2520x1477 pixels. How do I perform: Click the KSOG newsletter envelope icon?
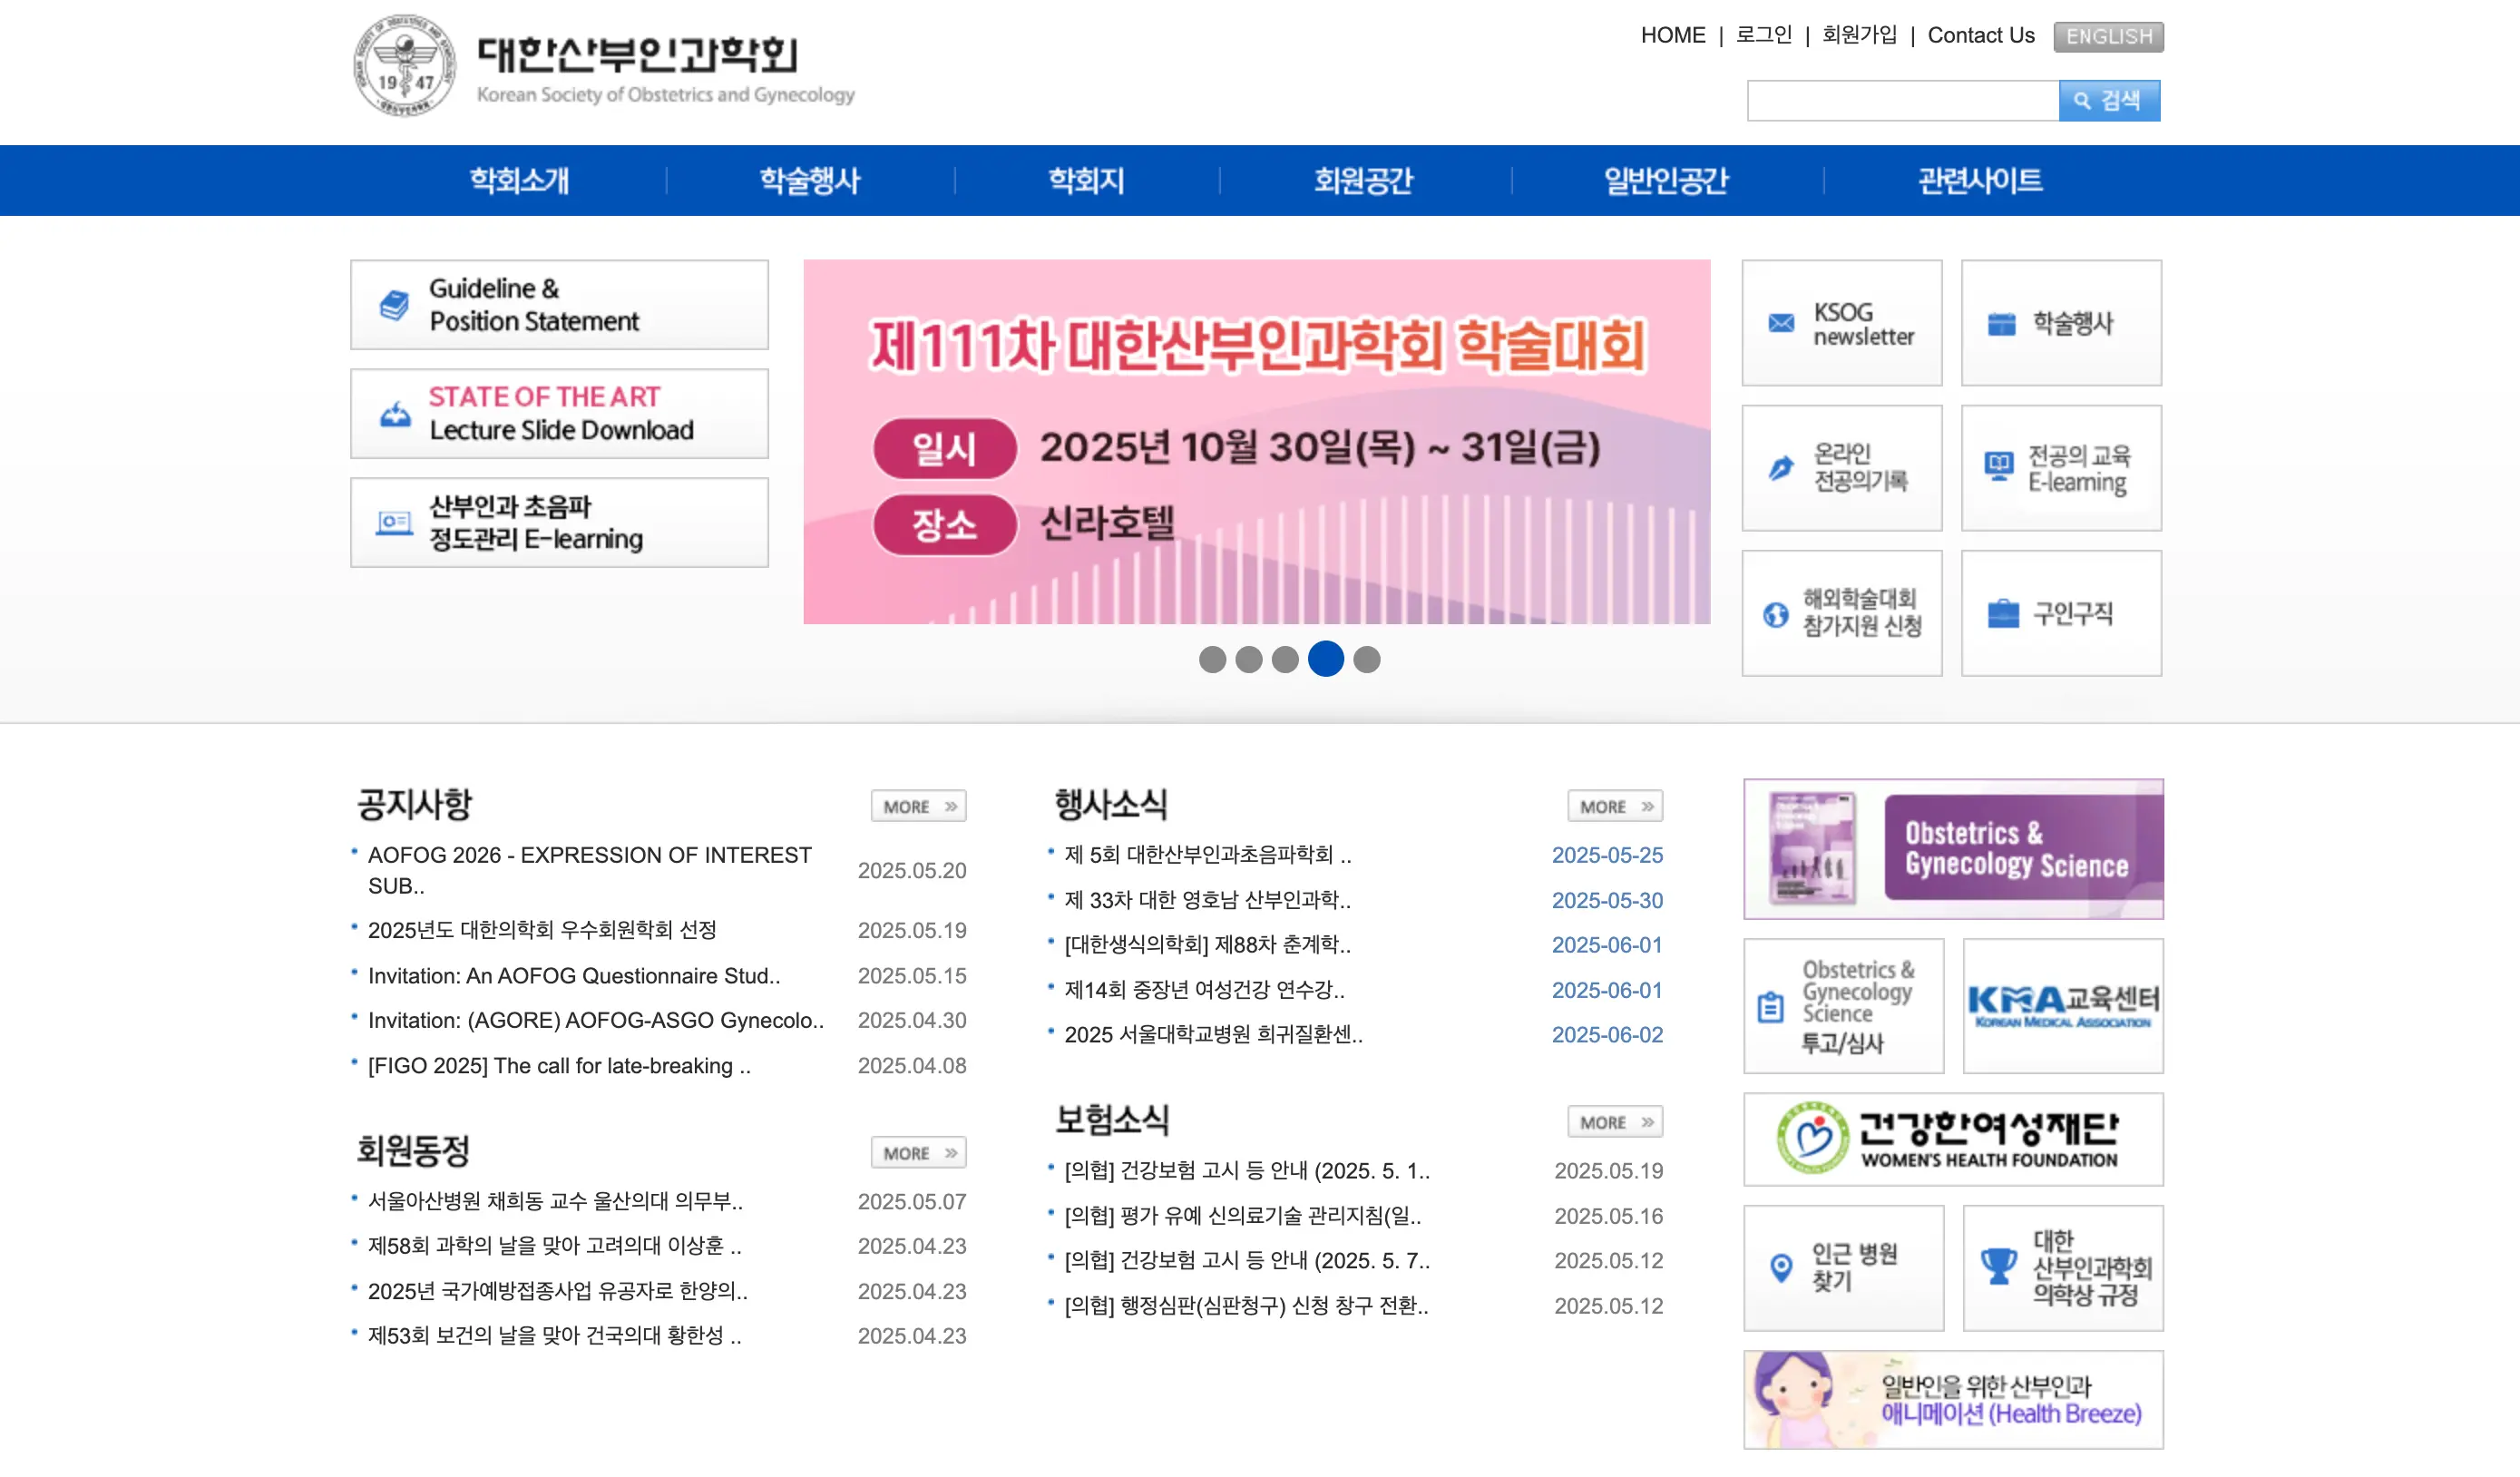point(1781,323)
